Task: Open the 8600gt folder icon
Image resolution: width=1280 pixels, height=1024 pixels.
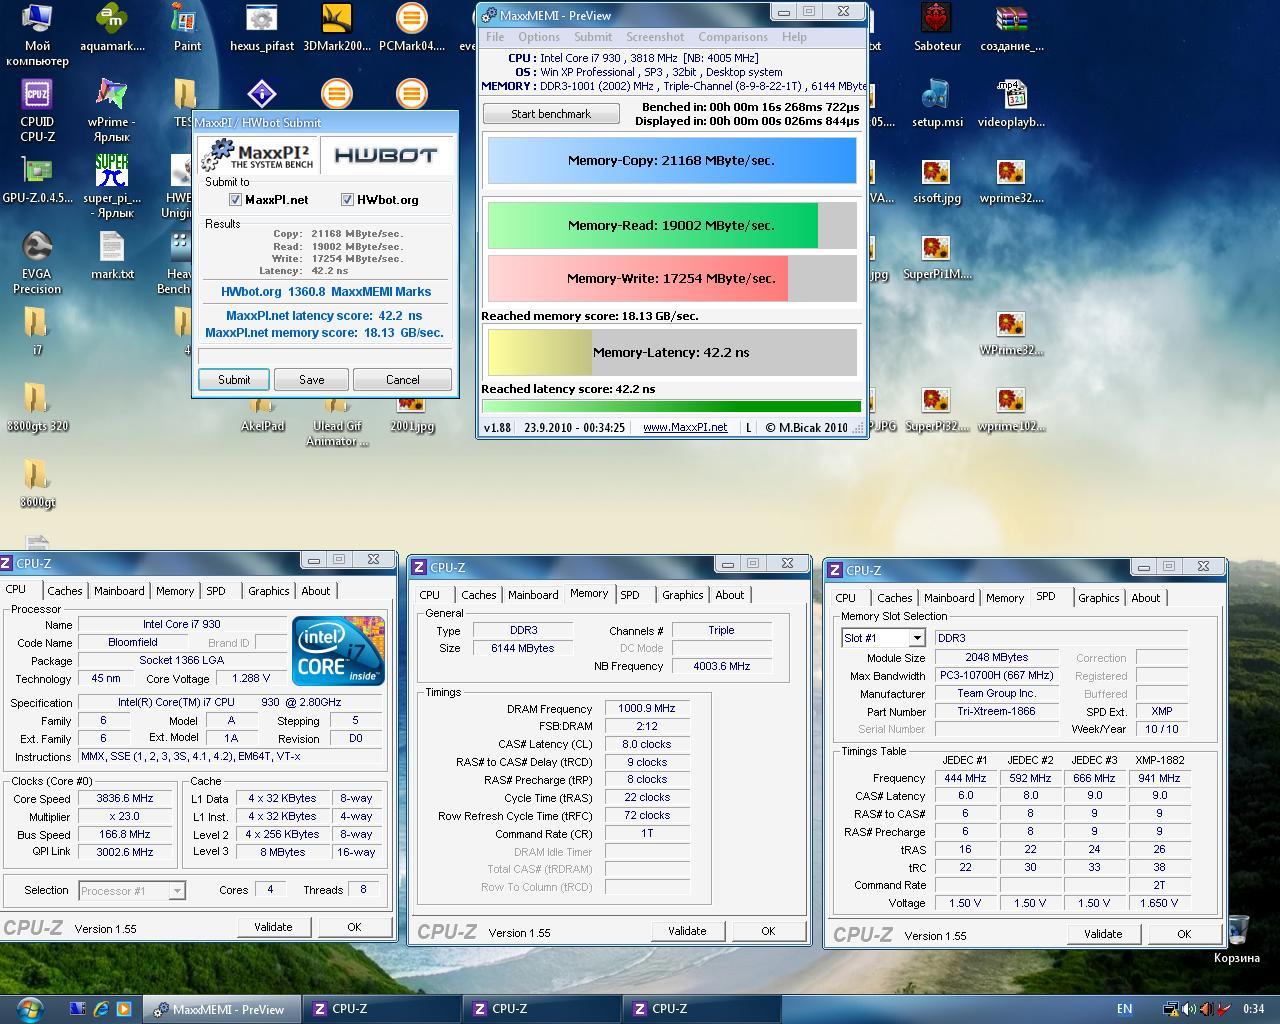Action: pos(37,483)
